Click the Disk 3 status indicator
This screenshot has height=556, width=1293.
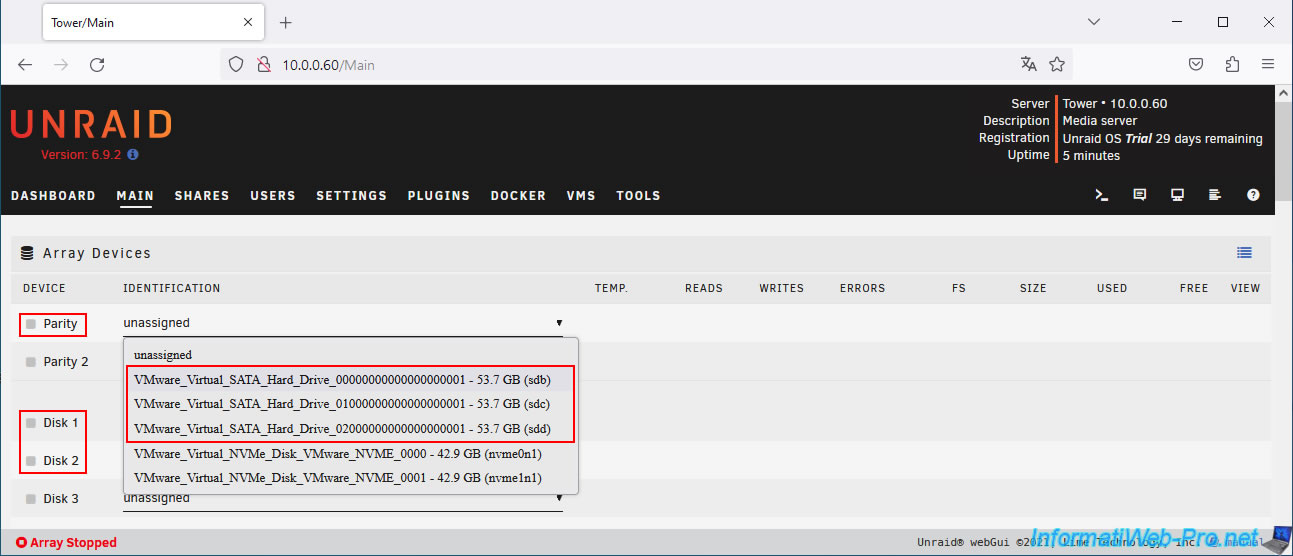point(31,499)
